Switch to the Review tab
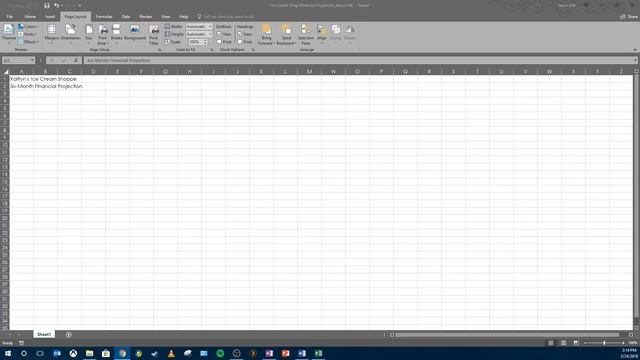The image size is (640, 360). [x=145, y=17]
